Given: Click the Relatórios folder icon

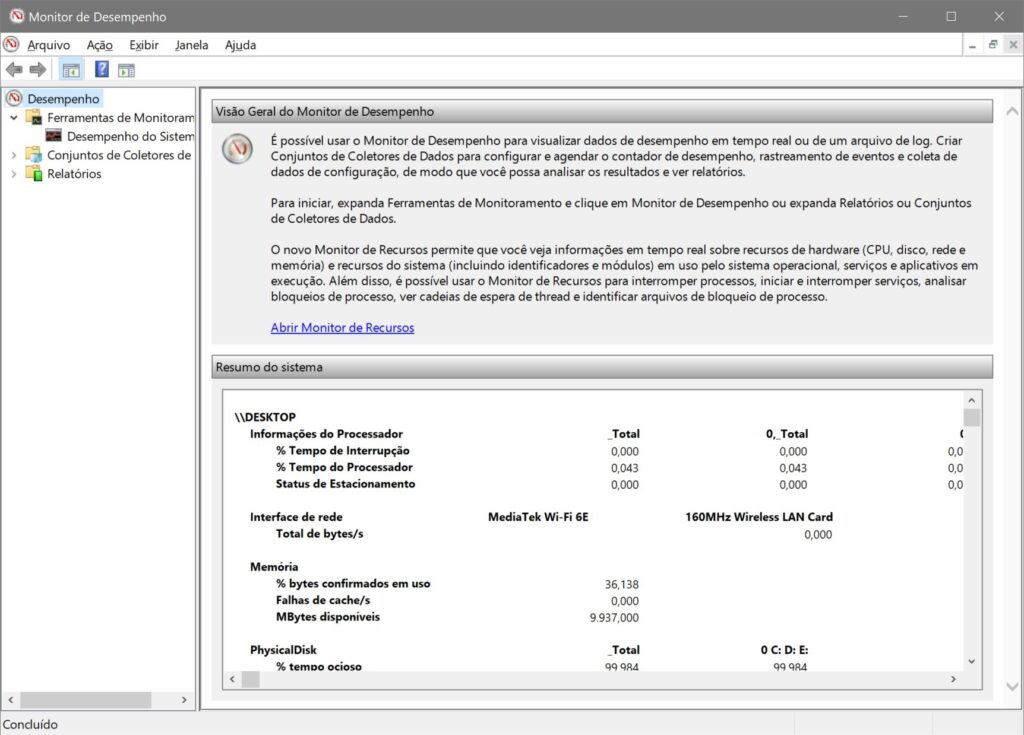Looking at the screenshot, I should 33,174.
